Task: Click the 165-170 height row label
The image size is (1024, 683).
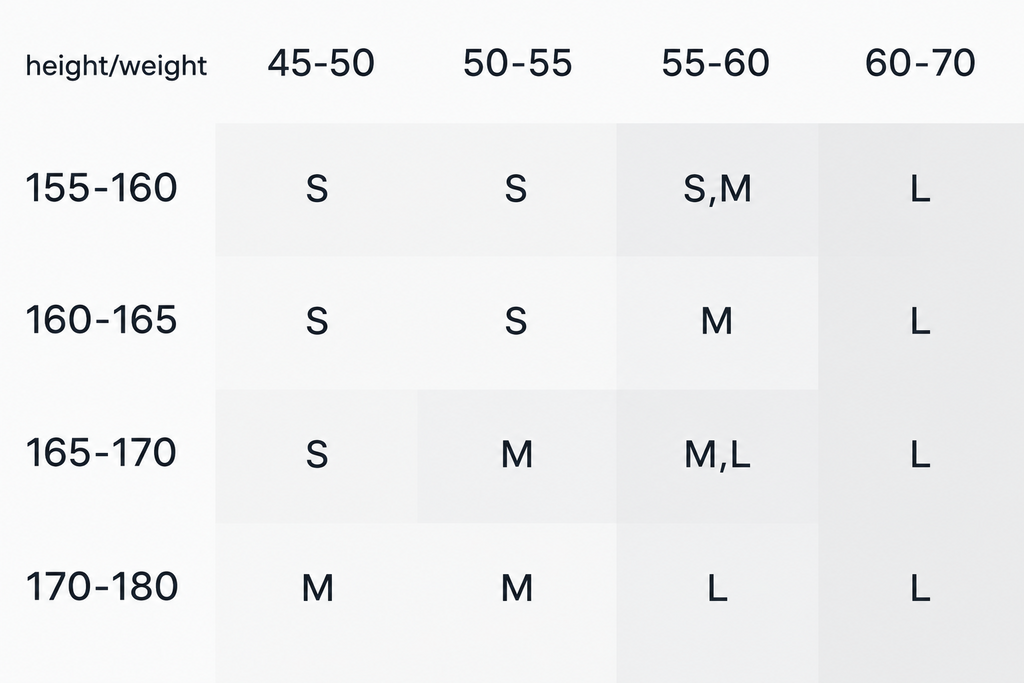Action: (101, 453)
